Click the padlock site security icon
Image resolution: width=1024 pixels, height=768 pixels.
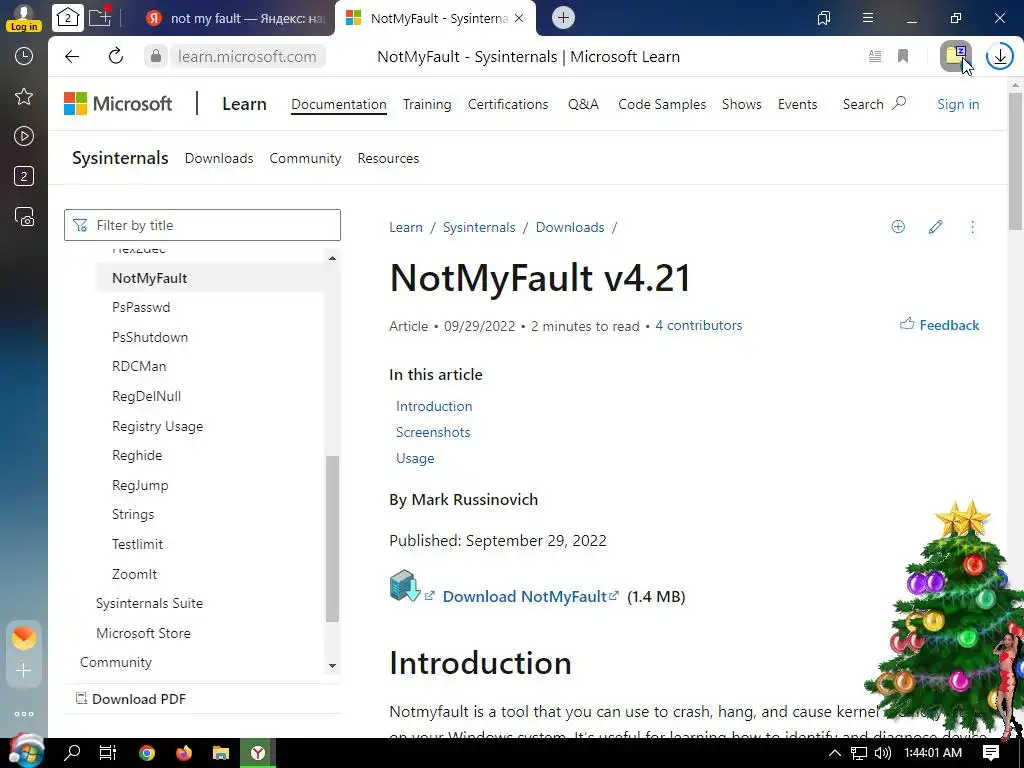point(155,56)
